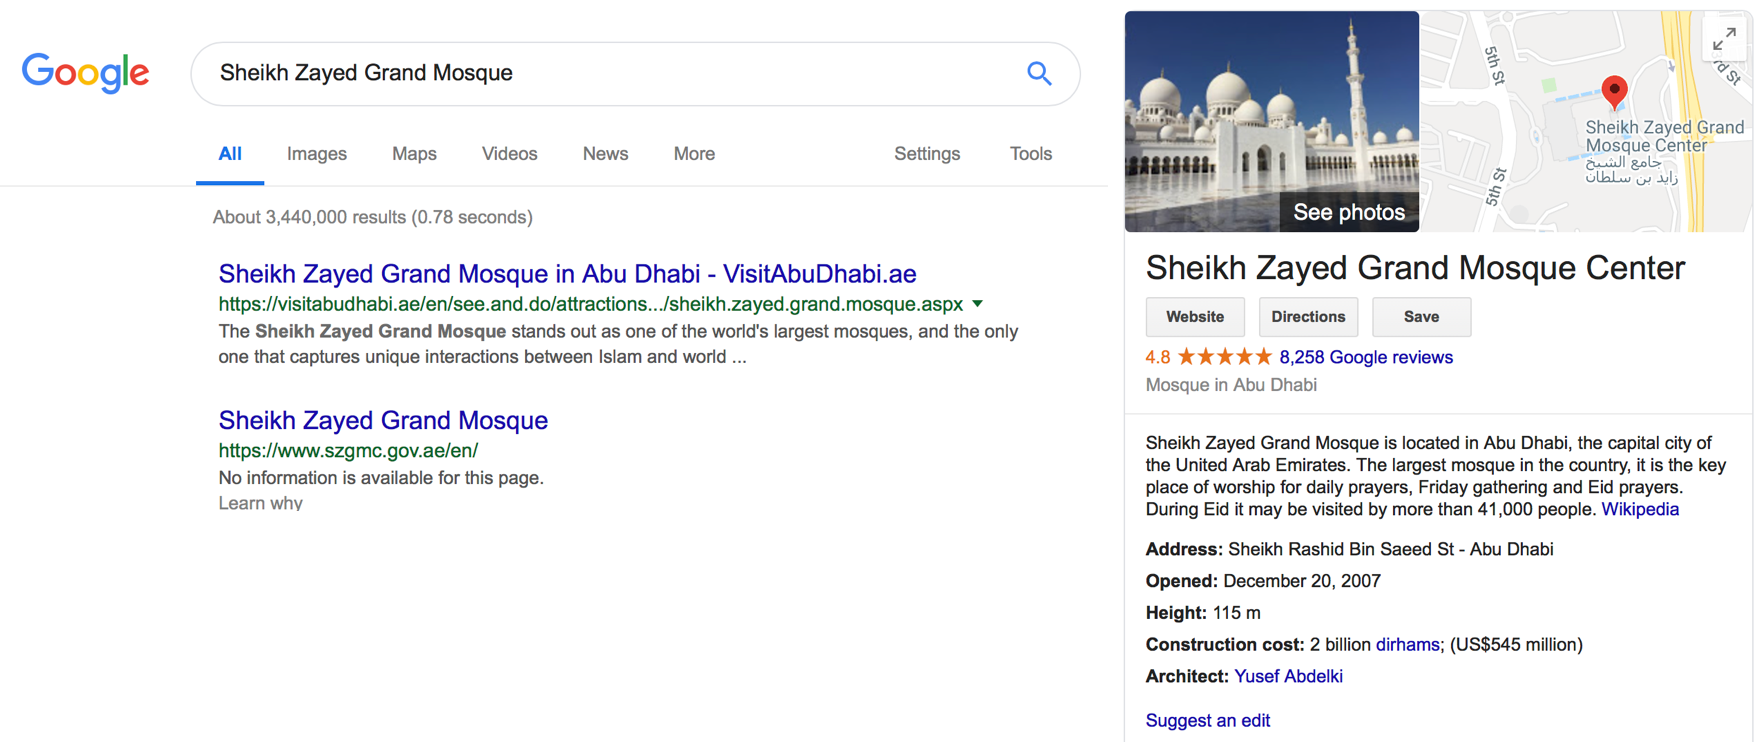
Task: Click the red map pin marker
Action: click(1614, 92)
